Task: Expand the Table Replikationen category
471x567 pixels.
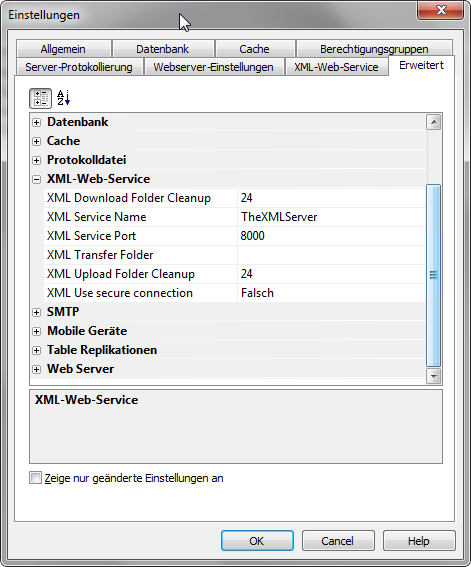Action: point(36,350)
